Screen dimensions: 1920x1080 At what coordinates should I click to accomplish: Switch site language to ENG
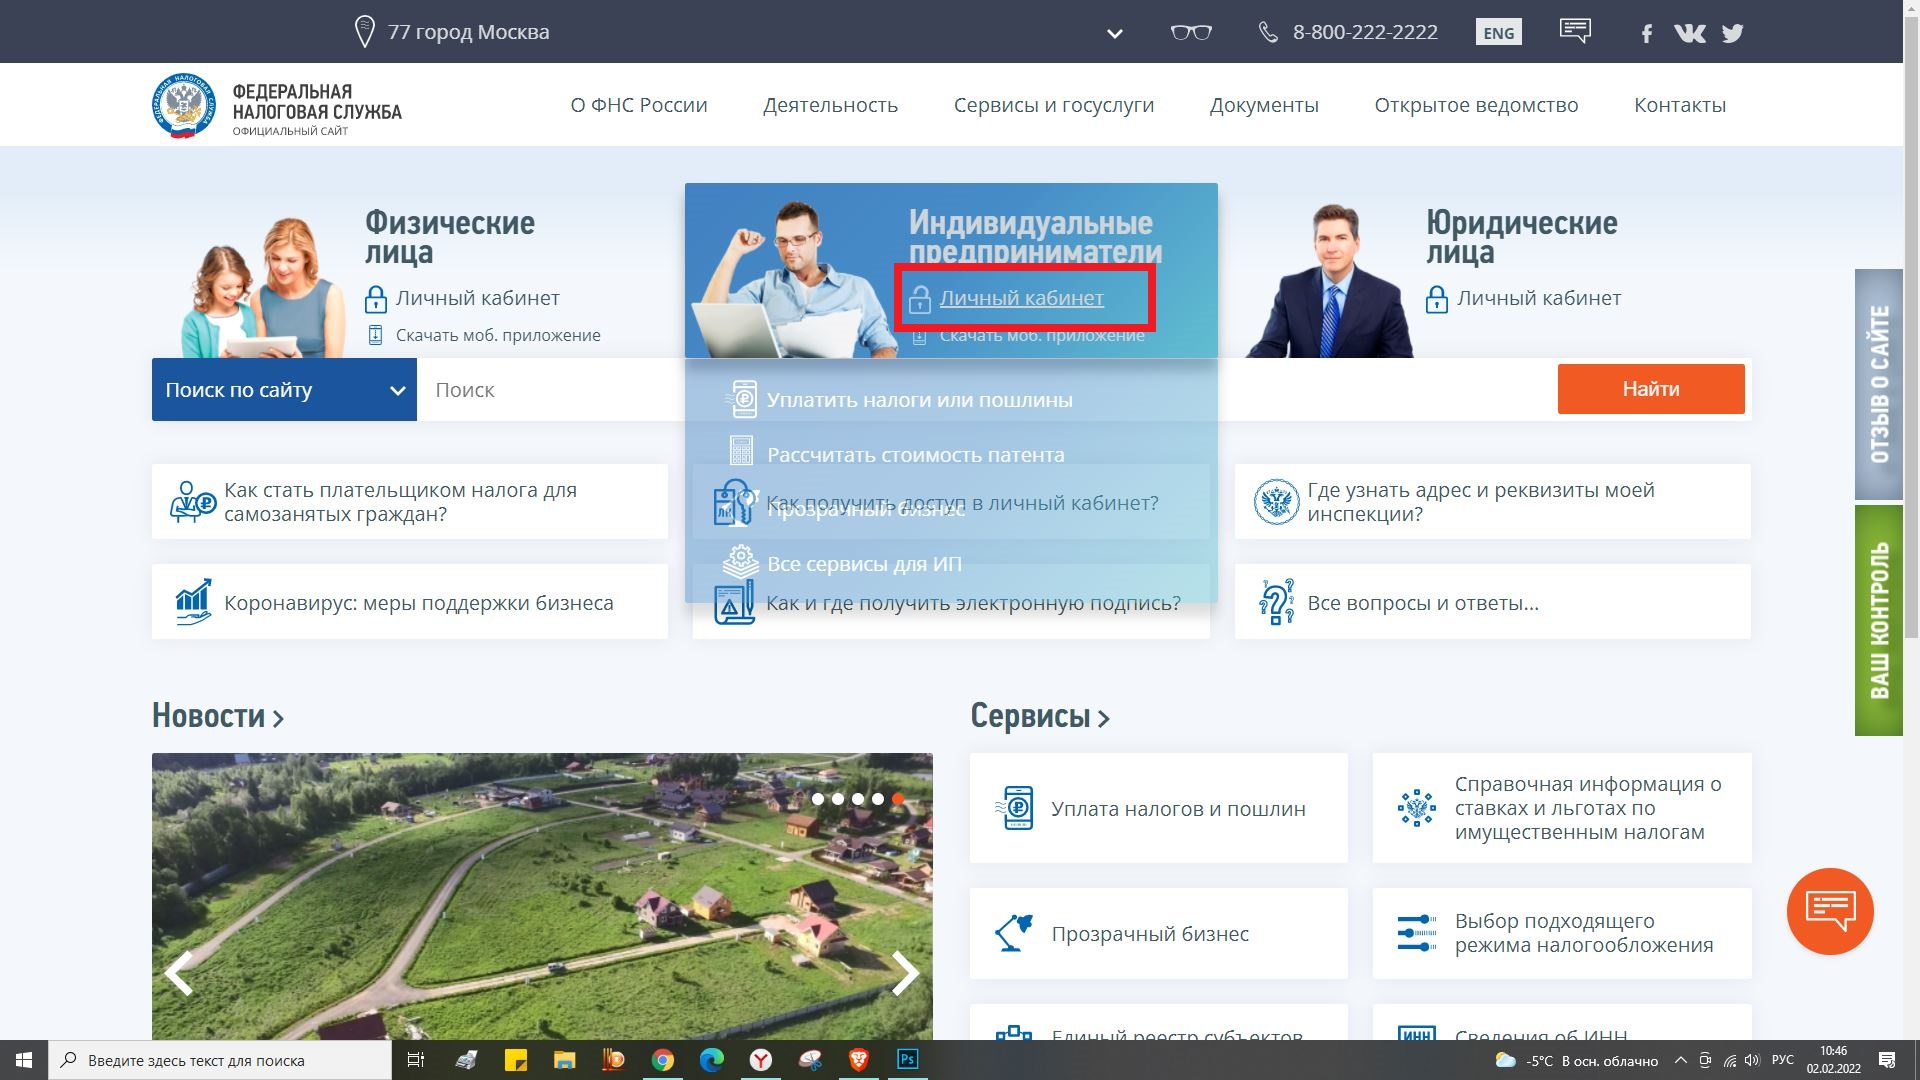[1498, 32]
